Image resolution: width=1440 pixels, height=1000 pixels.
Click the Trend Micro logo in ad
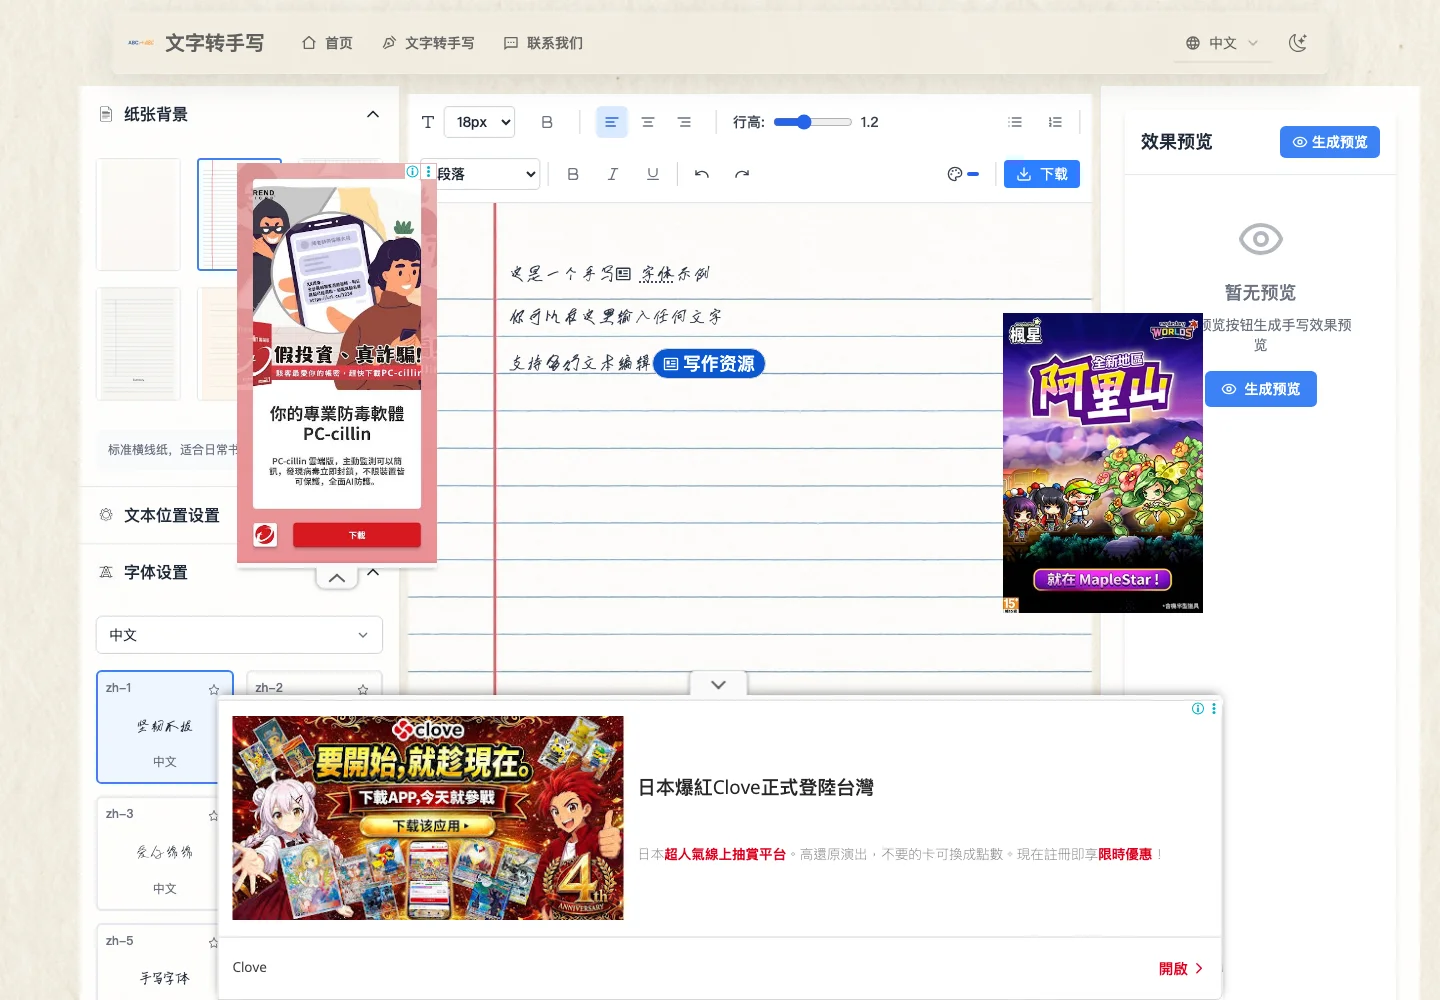pyautogui.click(x=265, y=535)
